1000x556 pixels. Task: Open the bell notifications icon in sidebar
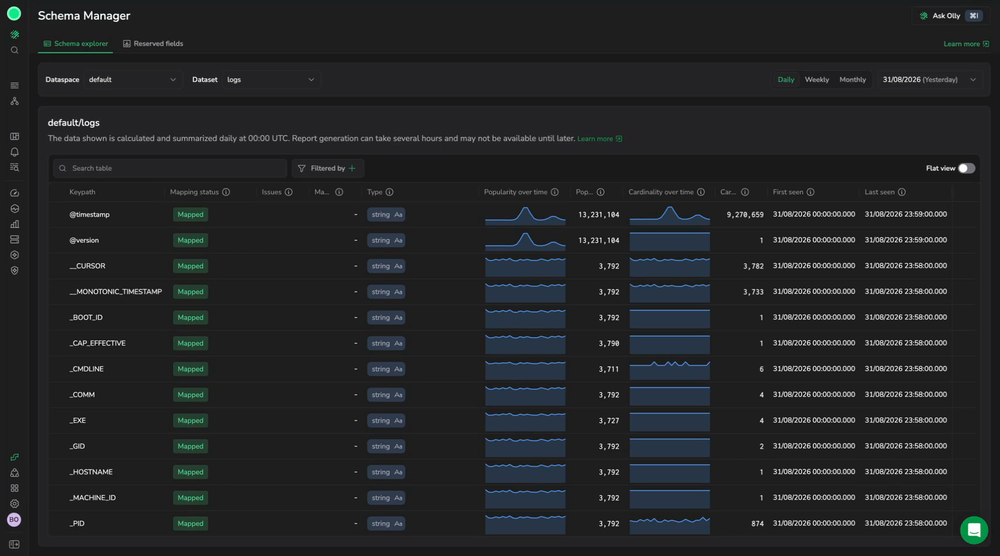click(14, 152)
